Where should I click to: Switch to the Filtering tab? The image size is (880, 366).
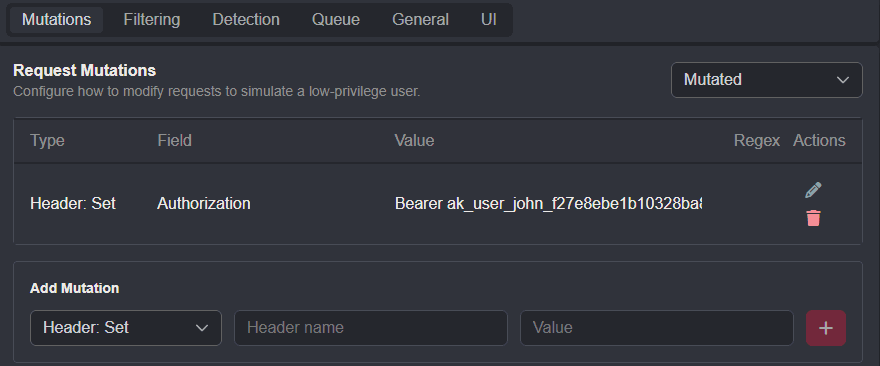pyautogui.click(x=152, y=20)
